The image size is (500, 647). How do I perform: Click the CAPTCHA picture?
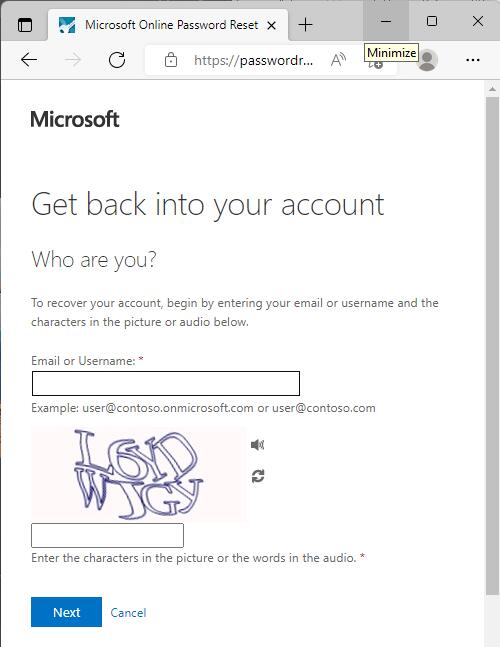pos(139,474)
